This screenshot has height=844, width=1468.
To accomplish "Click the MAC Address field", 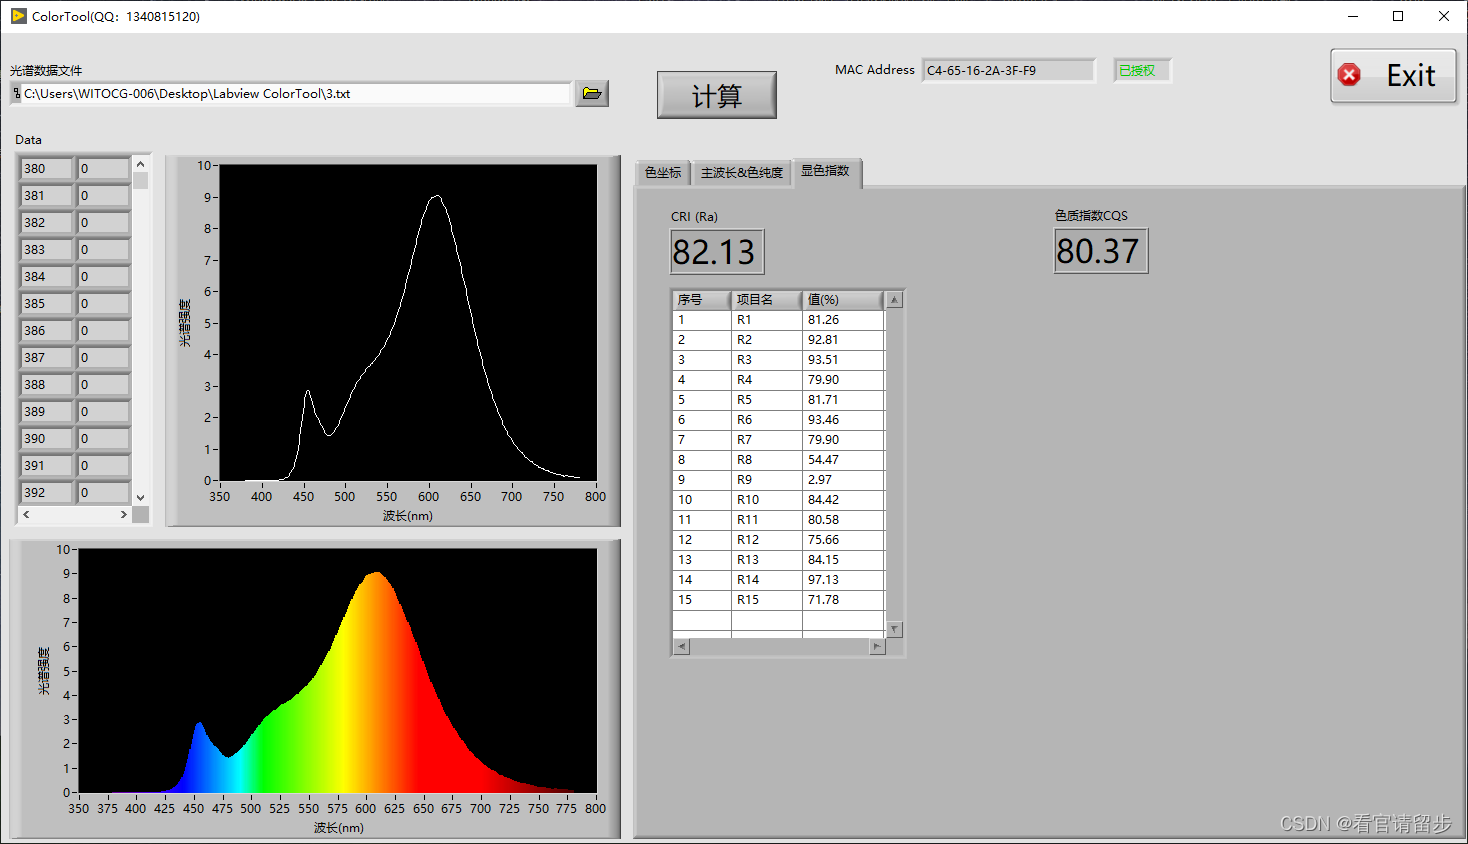I will [x=1008, y=70].
